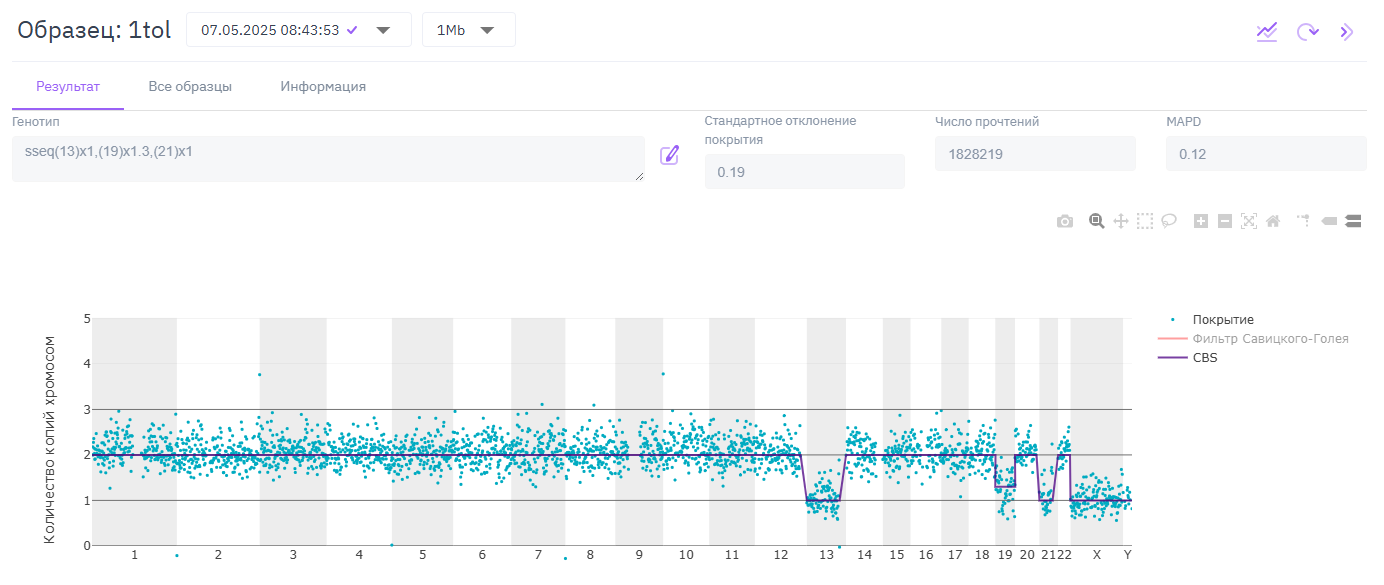
Task: Edit genotype with the pencil icon
Action: 670,155
